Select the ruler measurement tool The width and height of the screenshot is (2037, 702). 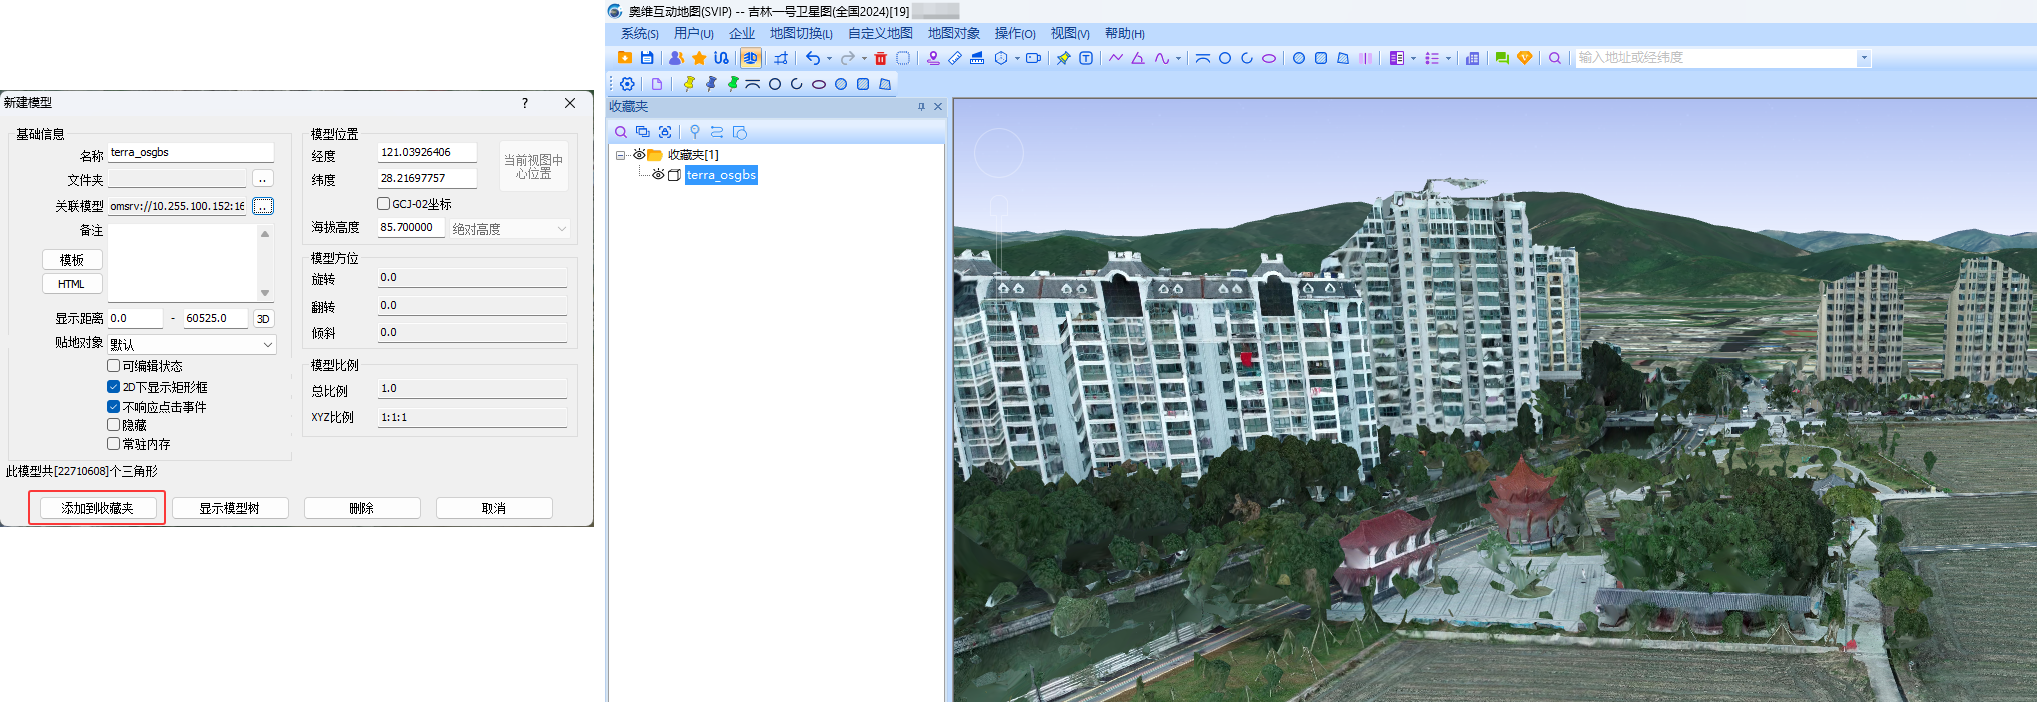[x=955, y=58]
